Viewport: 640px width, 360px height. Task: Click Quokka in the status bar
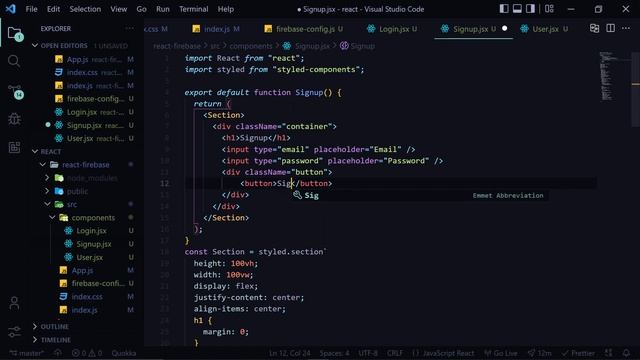pos(124,353)
